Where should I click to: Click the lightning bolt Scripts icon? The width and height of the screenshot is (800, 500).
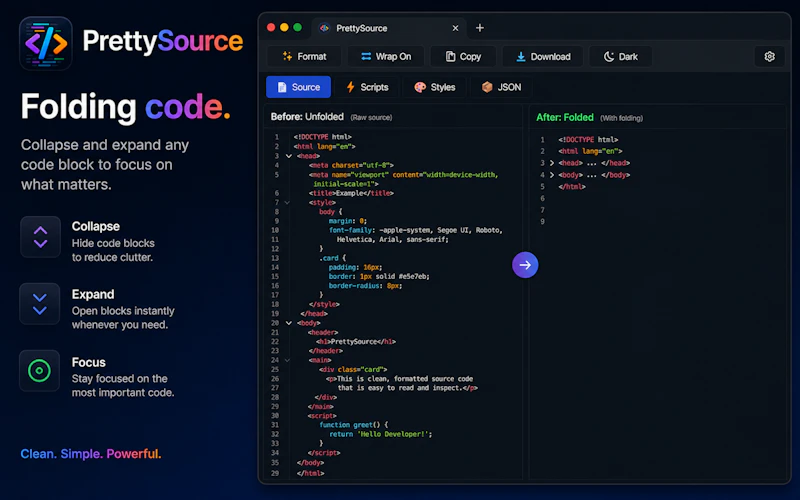click(x=351, y=87)
